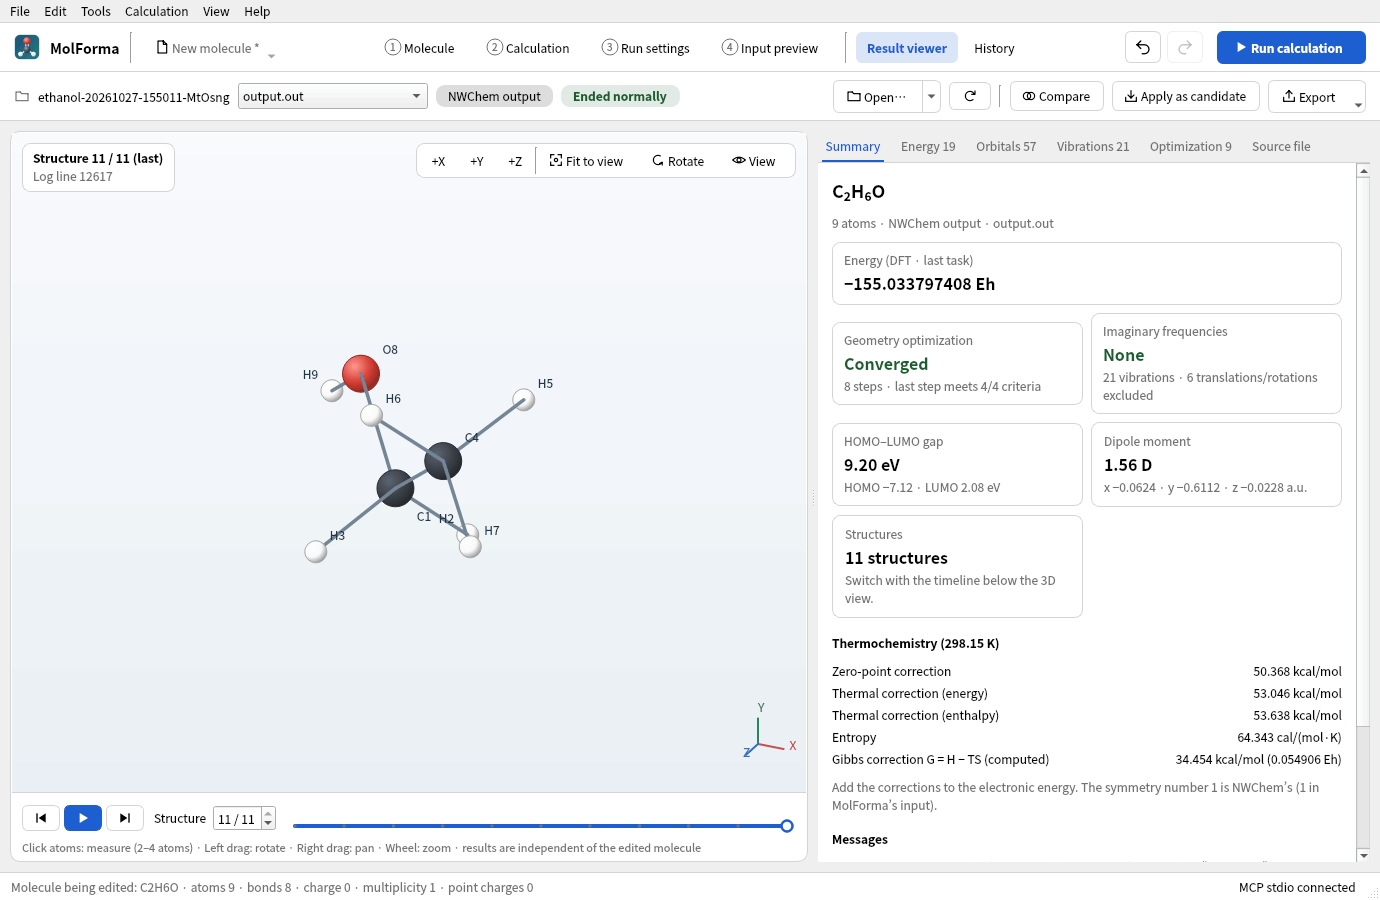Play the structure animation

click(83, 818)
